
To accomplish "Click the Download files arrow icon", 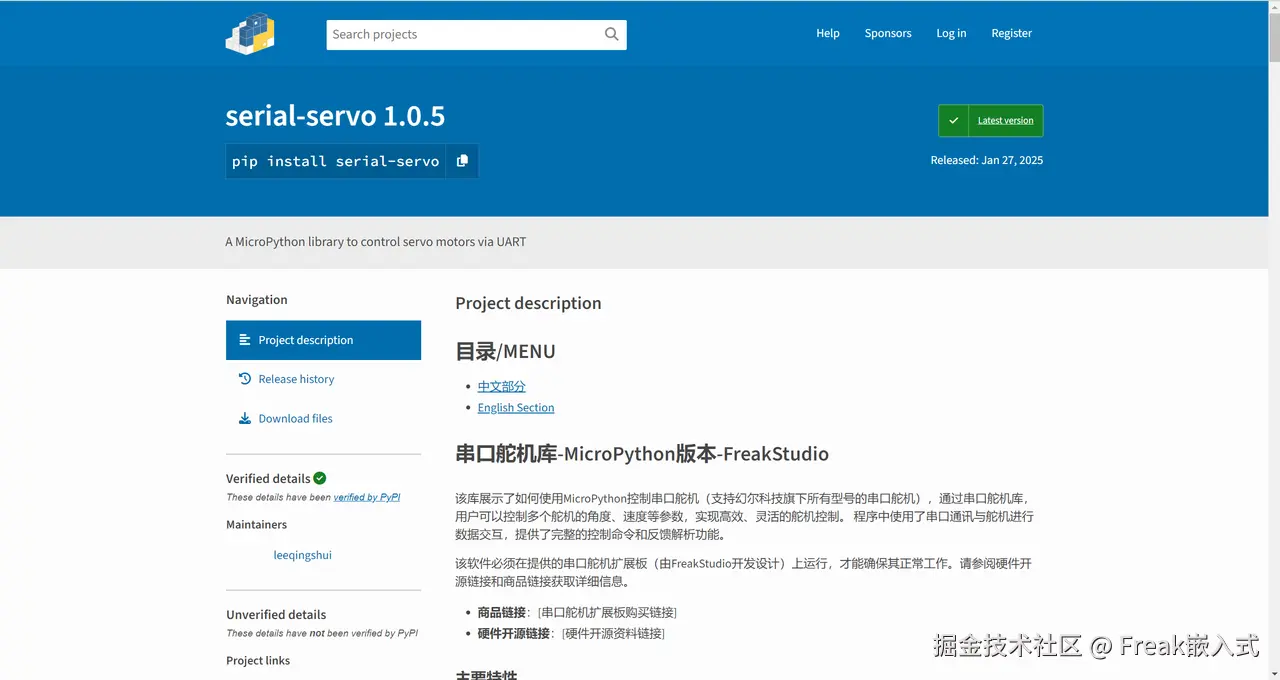I will pos(245,419).
